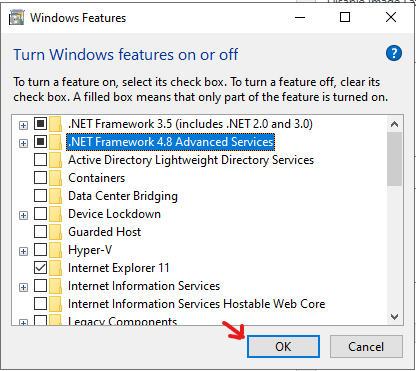Select .NET Framework 4.8 Advanced Services label
The height and width of the screenshot is (371, 416).
171,142
